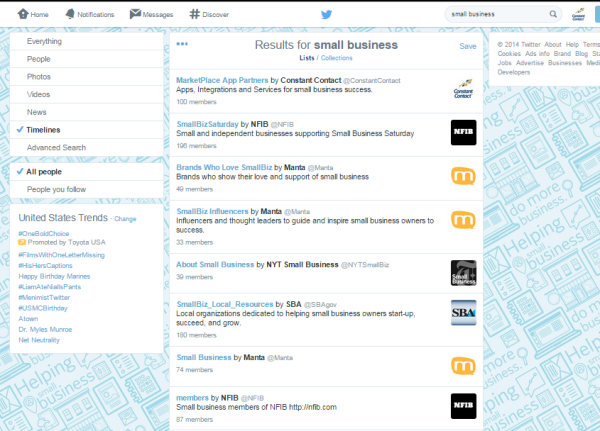Image resolution: width=600 pixels, height=431 pixels.
Task: Open the Brands Who Love SmallBiz list
Action: pos(224,168)
